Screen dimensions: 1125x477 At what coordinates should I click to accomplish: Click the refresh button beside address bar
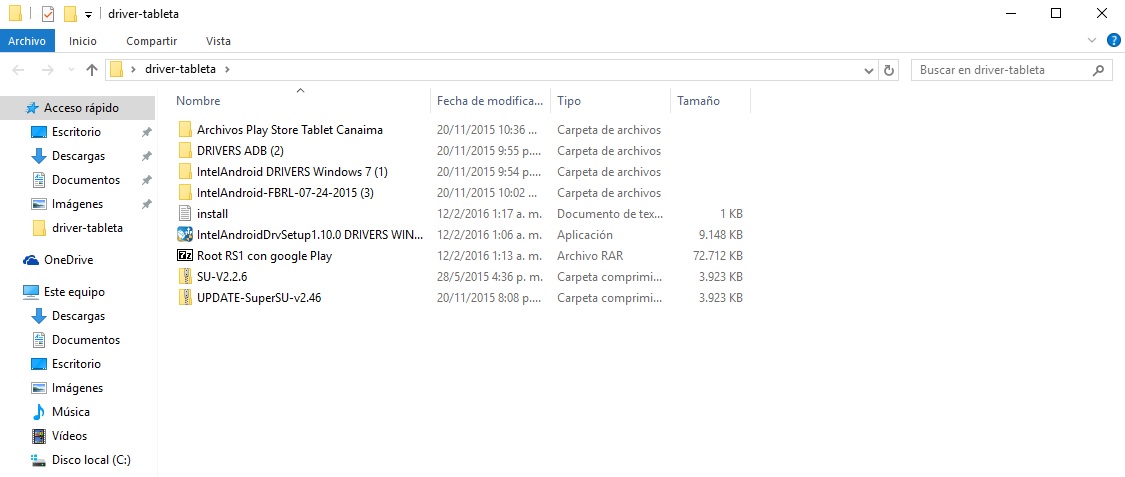tap(890, 70)
